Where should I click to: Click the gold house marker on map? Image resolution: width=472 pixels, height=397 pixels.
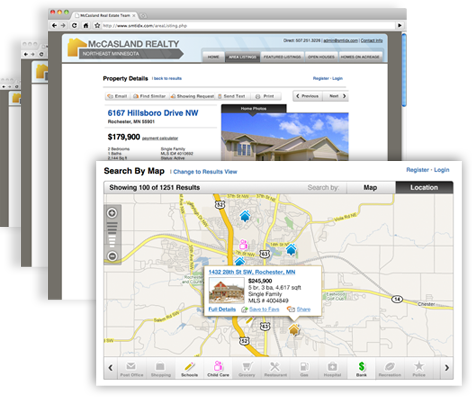click(x=294, y=329)
